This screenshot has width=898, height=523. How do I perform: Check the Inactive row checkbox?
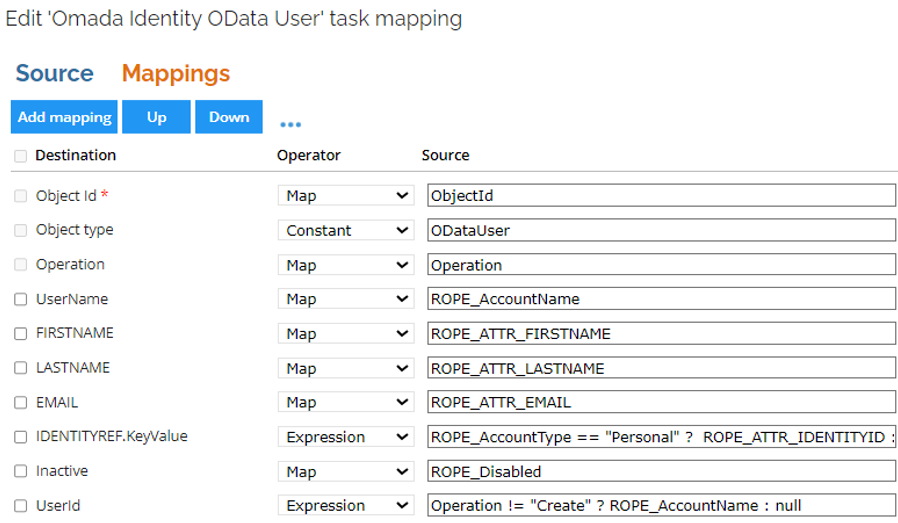(x=21, y=471)
